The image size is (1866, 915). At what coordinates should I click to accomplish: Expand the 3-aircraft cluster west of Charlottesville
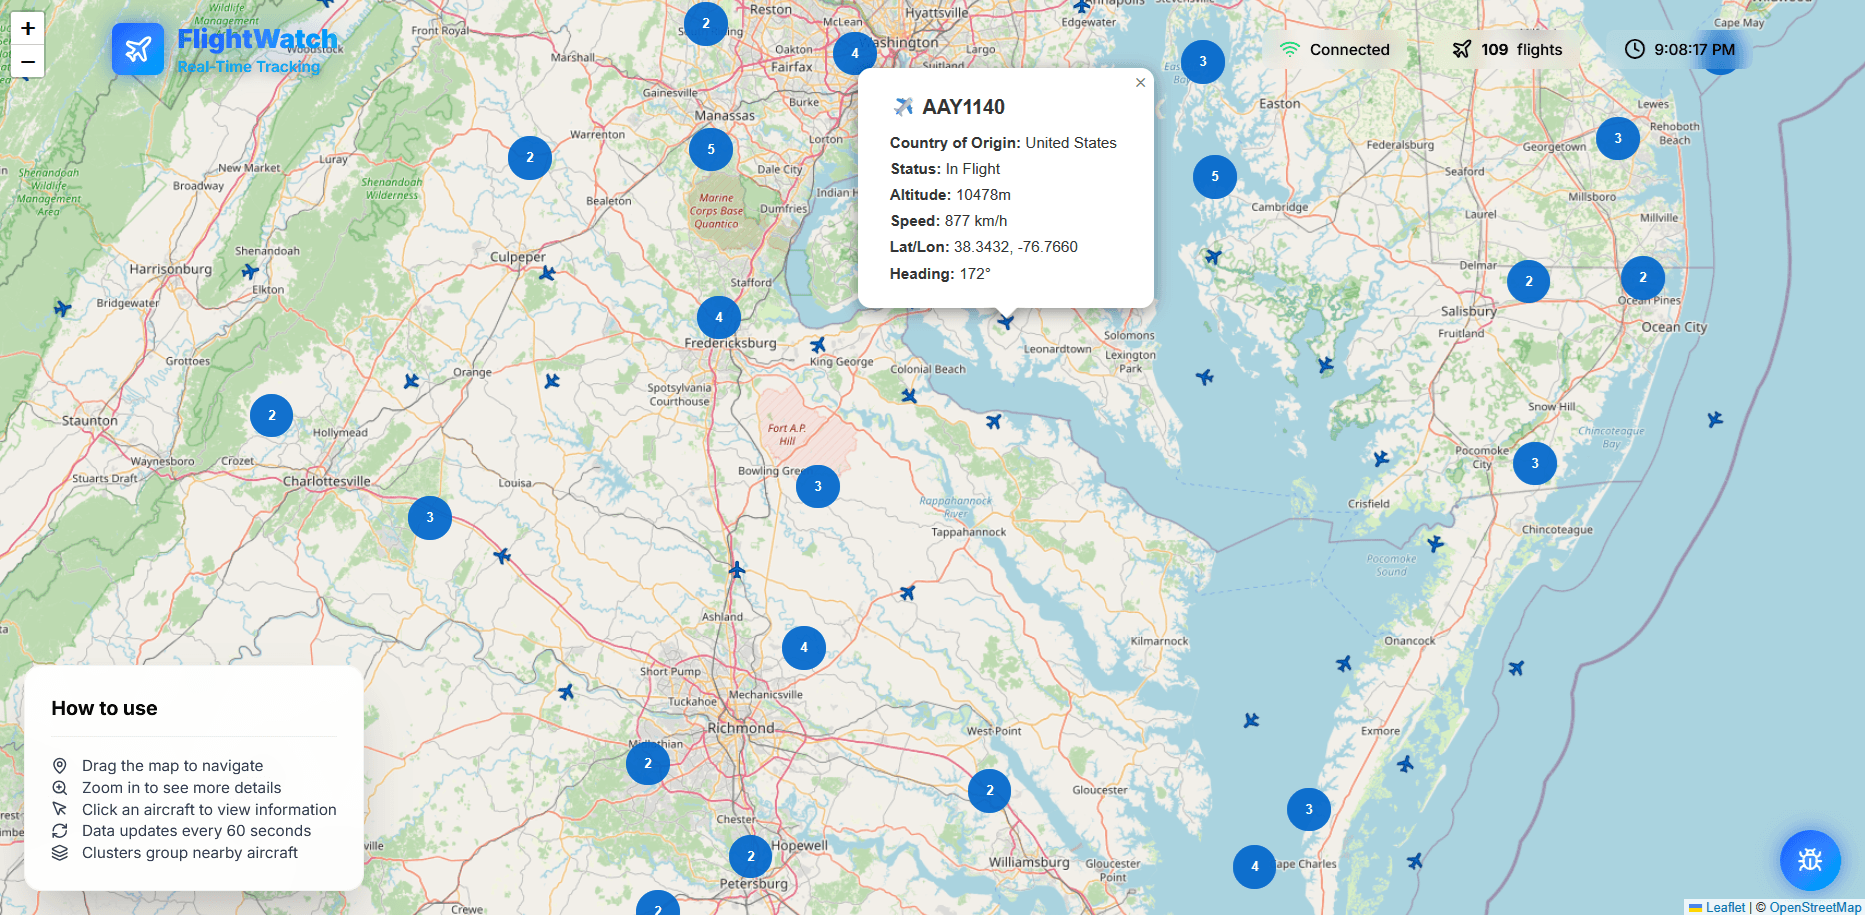[430, 518]
